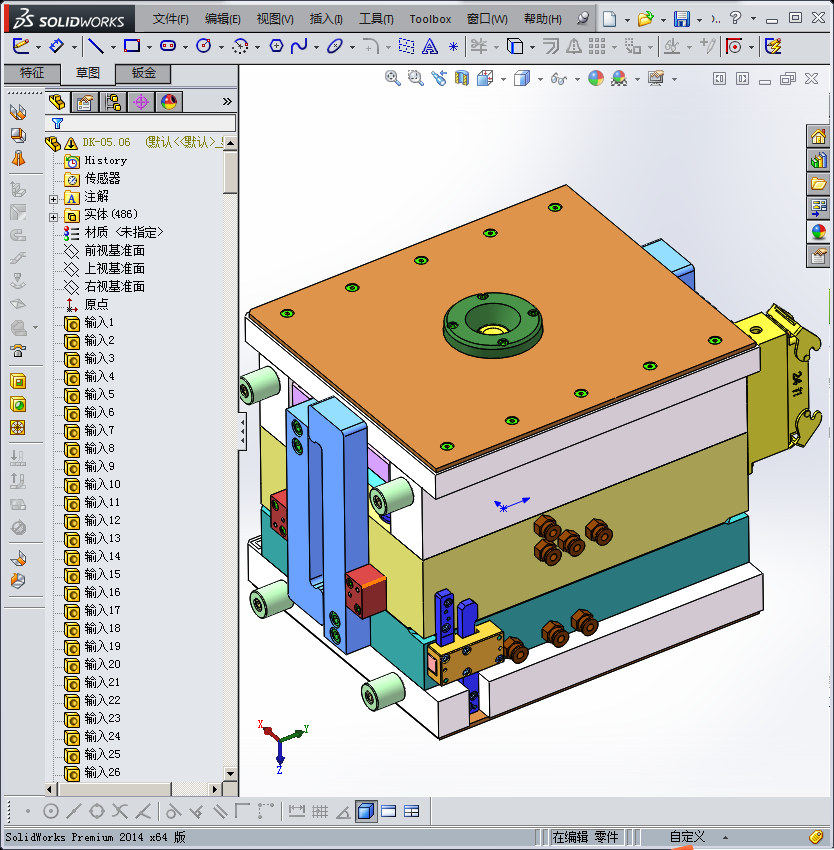Screen dimensions: 834x850
Task: Open the DimXpertManager tab
Action: point(141,102)
